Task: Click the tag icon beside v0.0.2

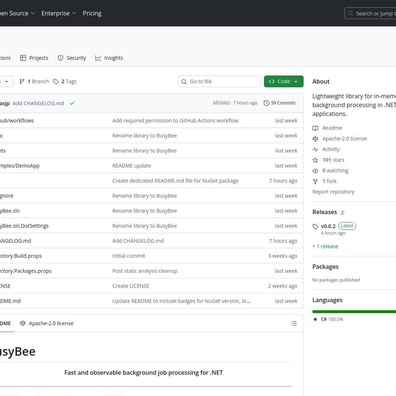Action: [315, 227]
